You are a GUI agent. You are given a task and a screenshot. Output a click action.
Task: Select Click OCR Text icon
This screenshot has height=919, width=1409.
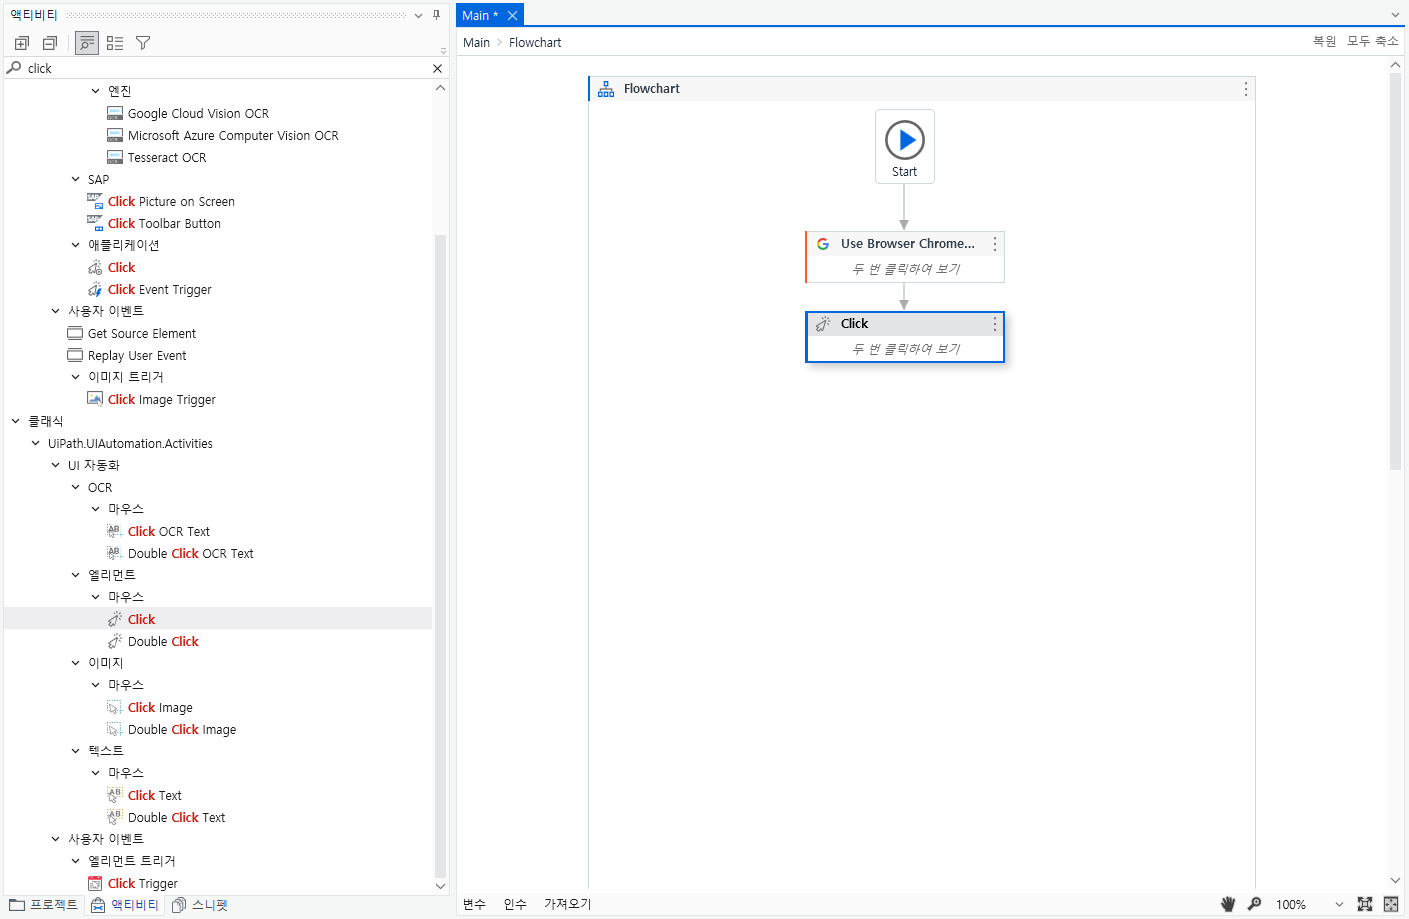(115, 531)
